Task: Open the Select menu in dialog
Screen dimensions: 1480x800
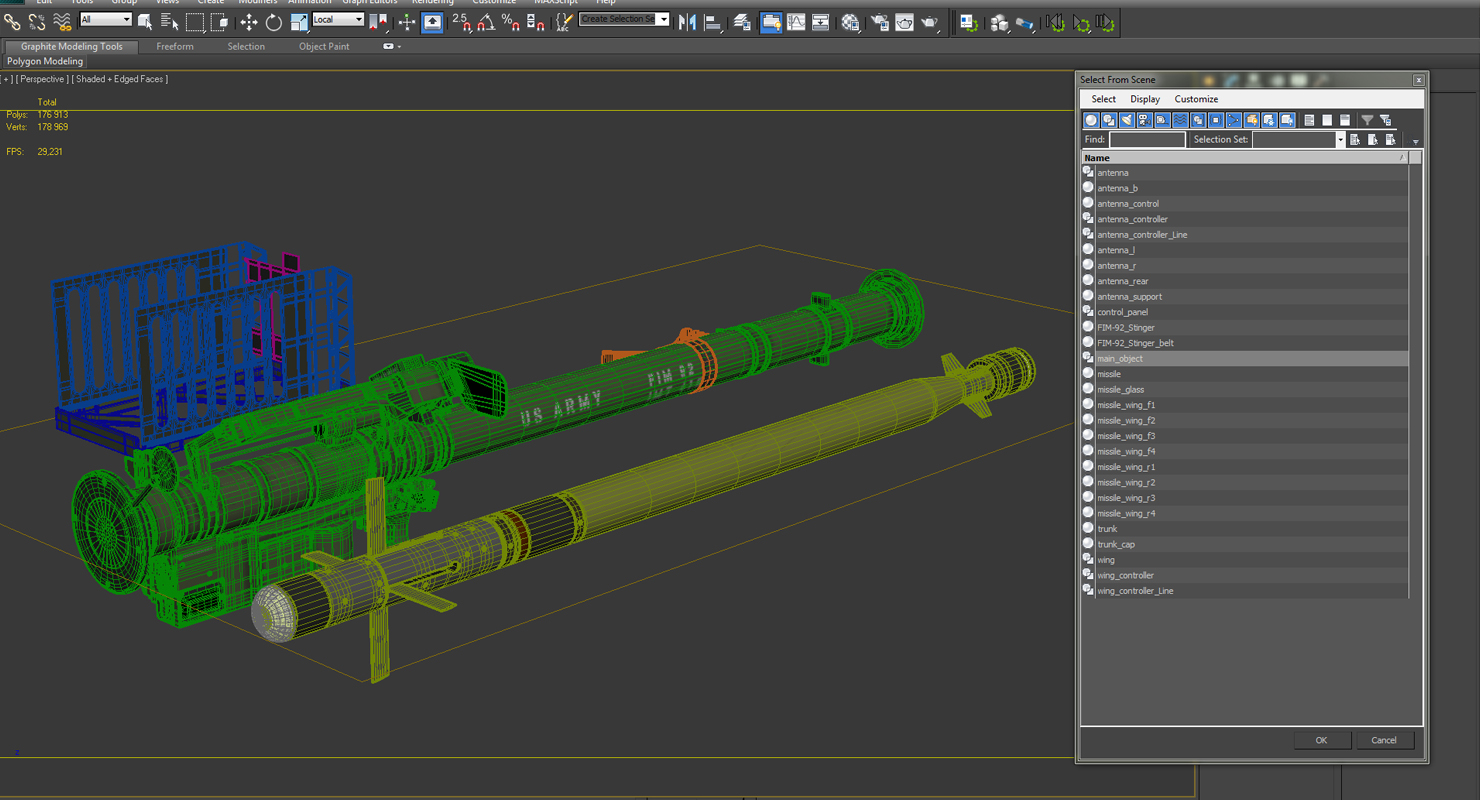Action: (1104, 99)
